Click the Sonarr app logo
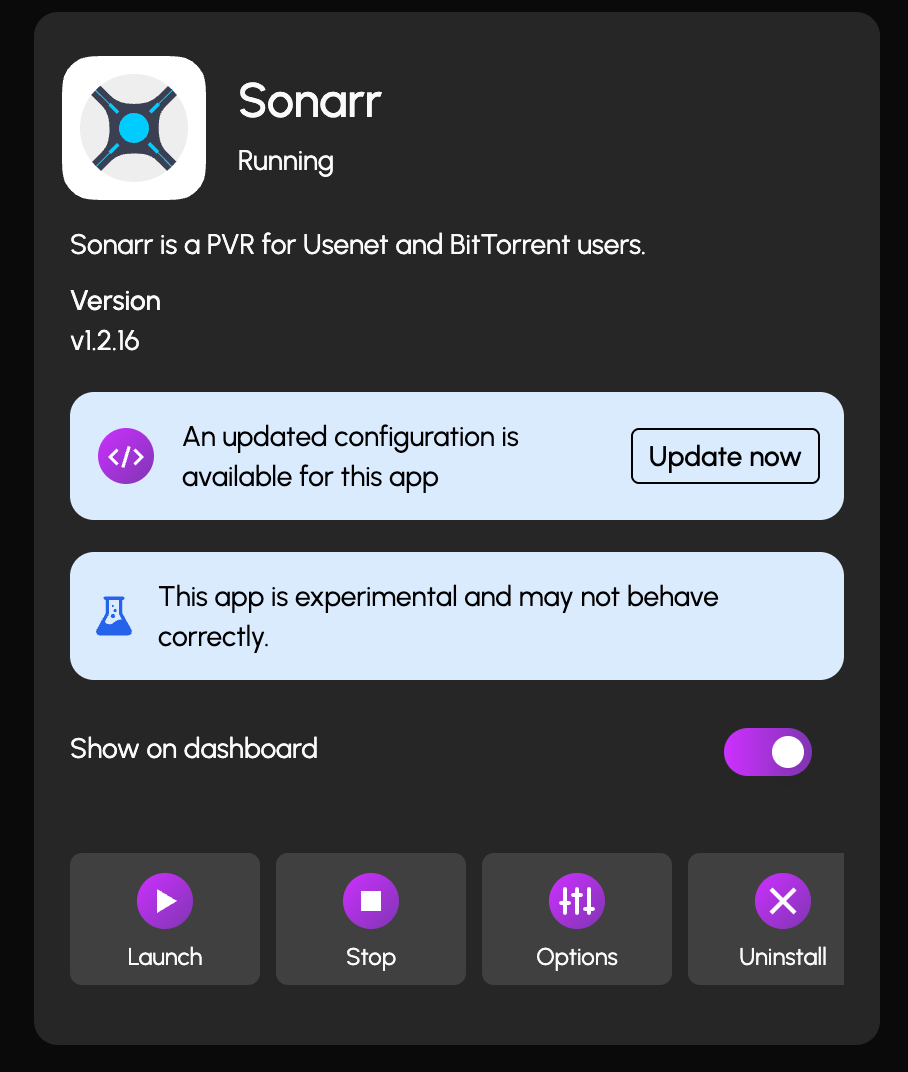 [x=134, y=128]
